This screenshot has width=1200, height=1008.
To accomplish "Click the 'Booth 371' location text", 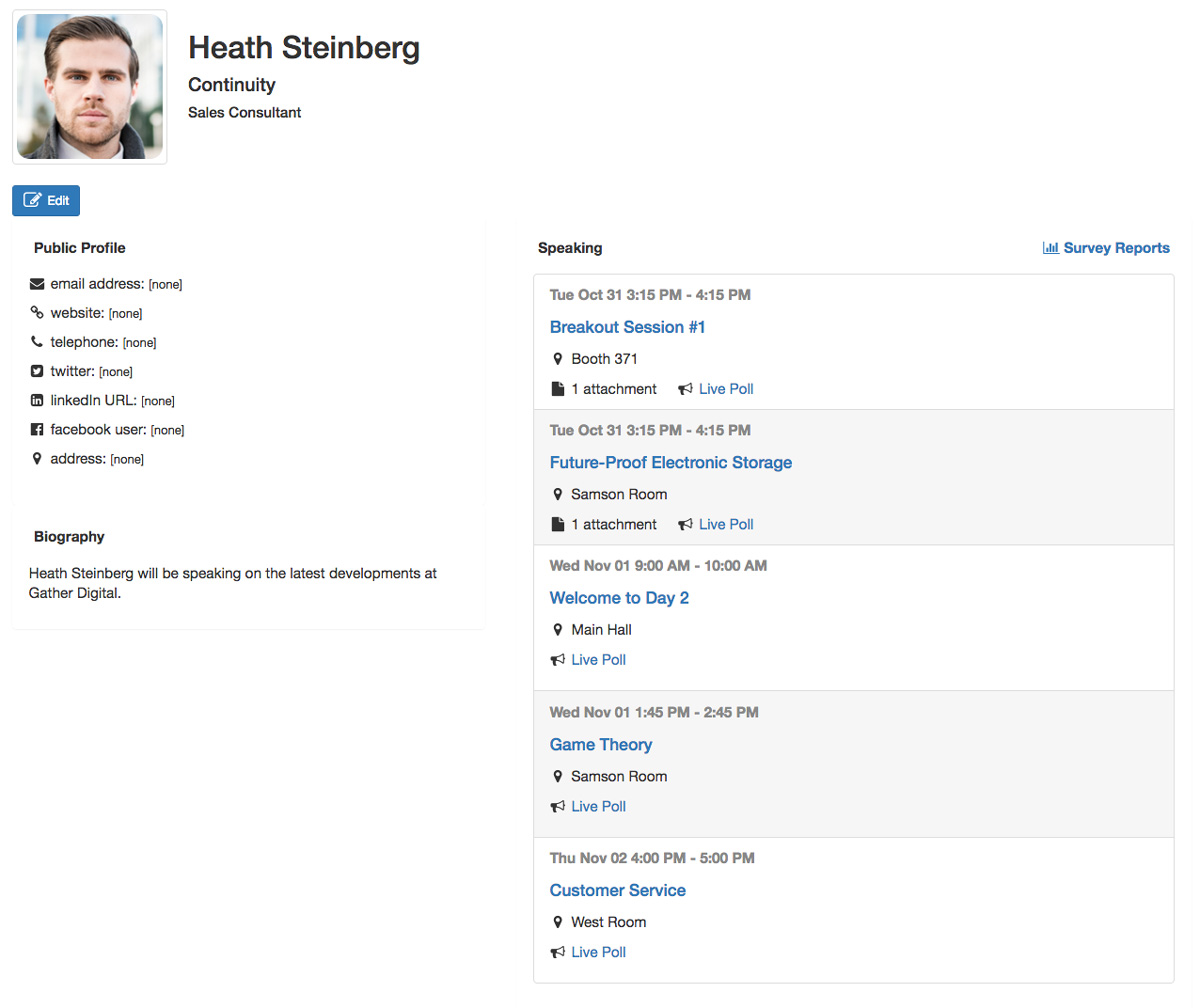I will [x=604, y=359].
